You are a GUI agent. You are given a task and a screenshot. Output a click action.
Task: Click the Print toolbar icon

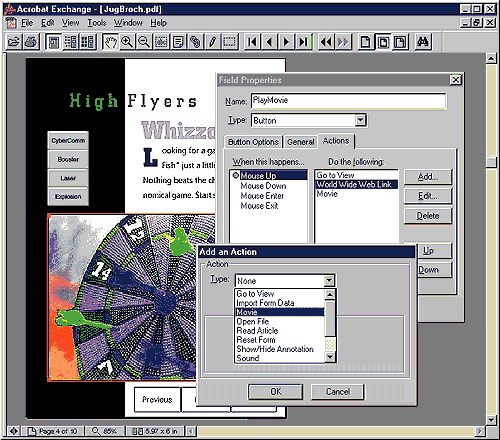(x=31, y=42)
